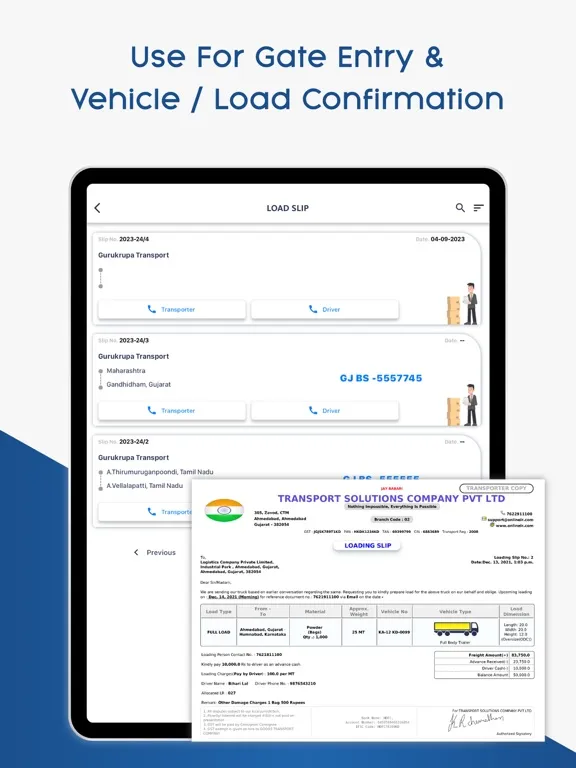Click Gurukrupa Transport on slip 2023-24/3

133,357
